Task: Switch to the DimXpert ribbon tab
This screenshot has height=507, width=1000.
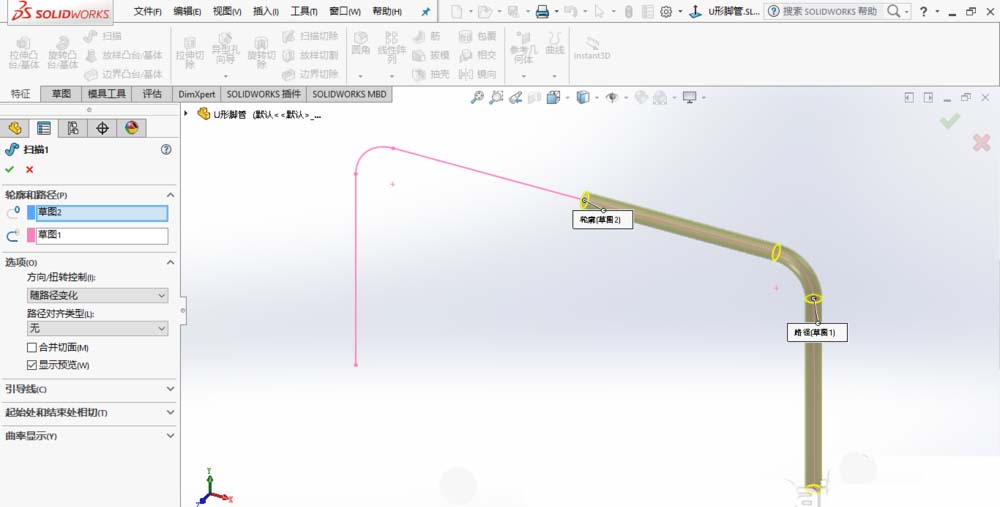Action: [x=196, y=94]
